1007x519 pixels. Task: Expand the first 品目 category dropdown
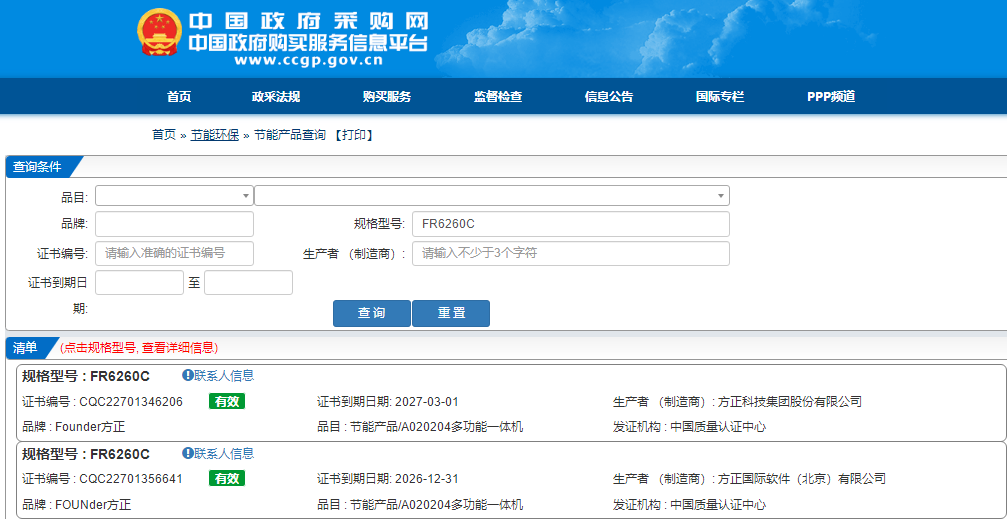(174, 195)
